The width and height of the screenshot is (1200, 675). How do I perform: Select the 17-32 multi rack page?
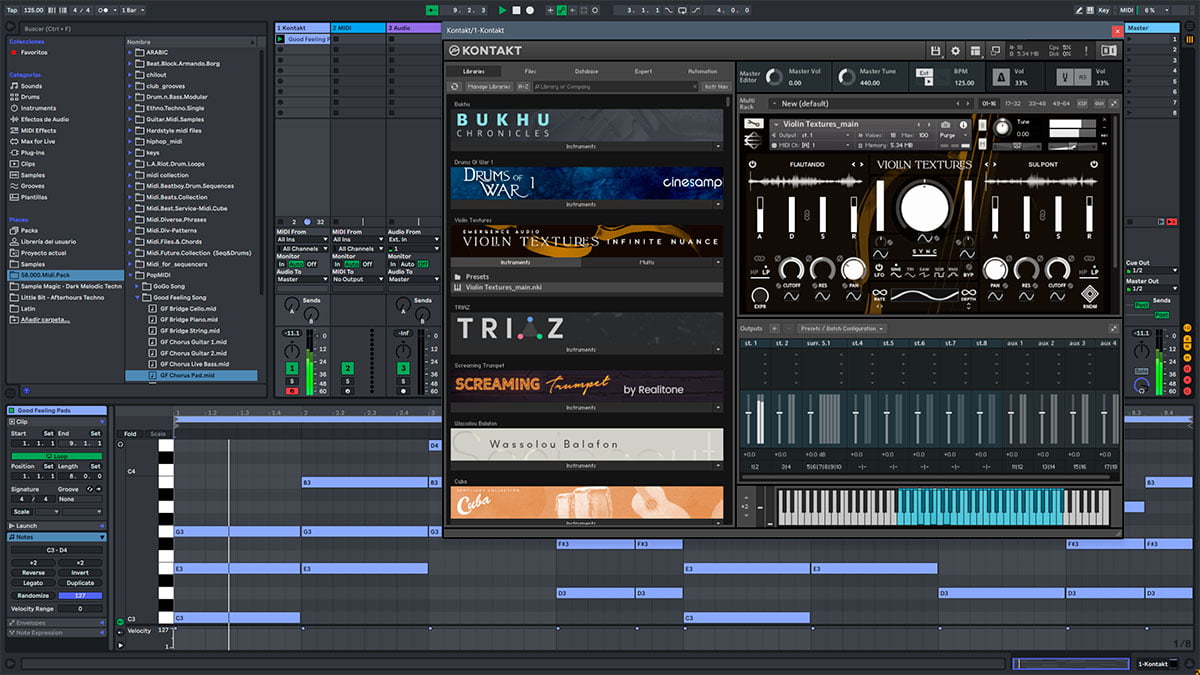click(x=1013, y=103)
